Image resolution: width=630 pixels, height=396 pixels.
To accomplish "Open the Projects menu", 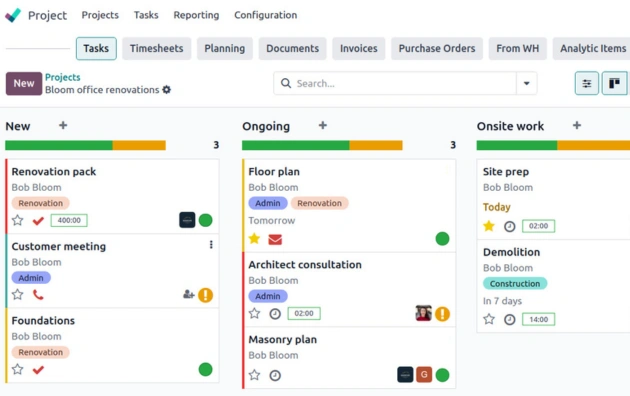I will pyautogui.click(x=100, y=15).
